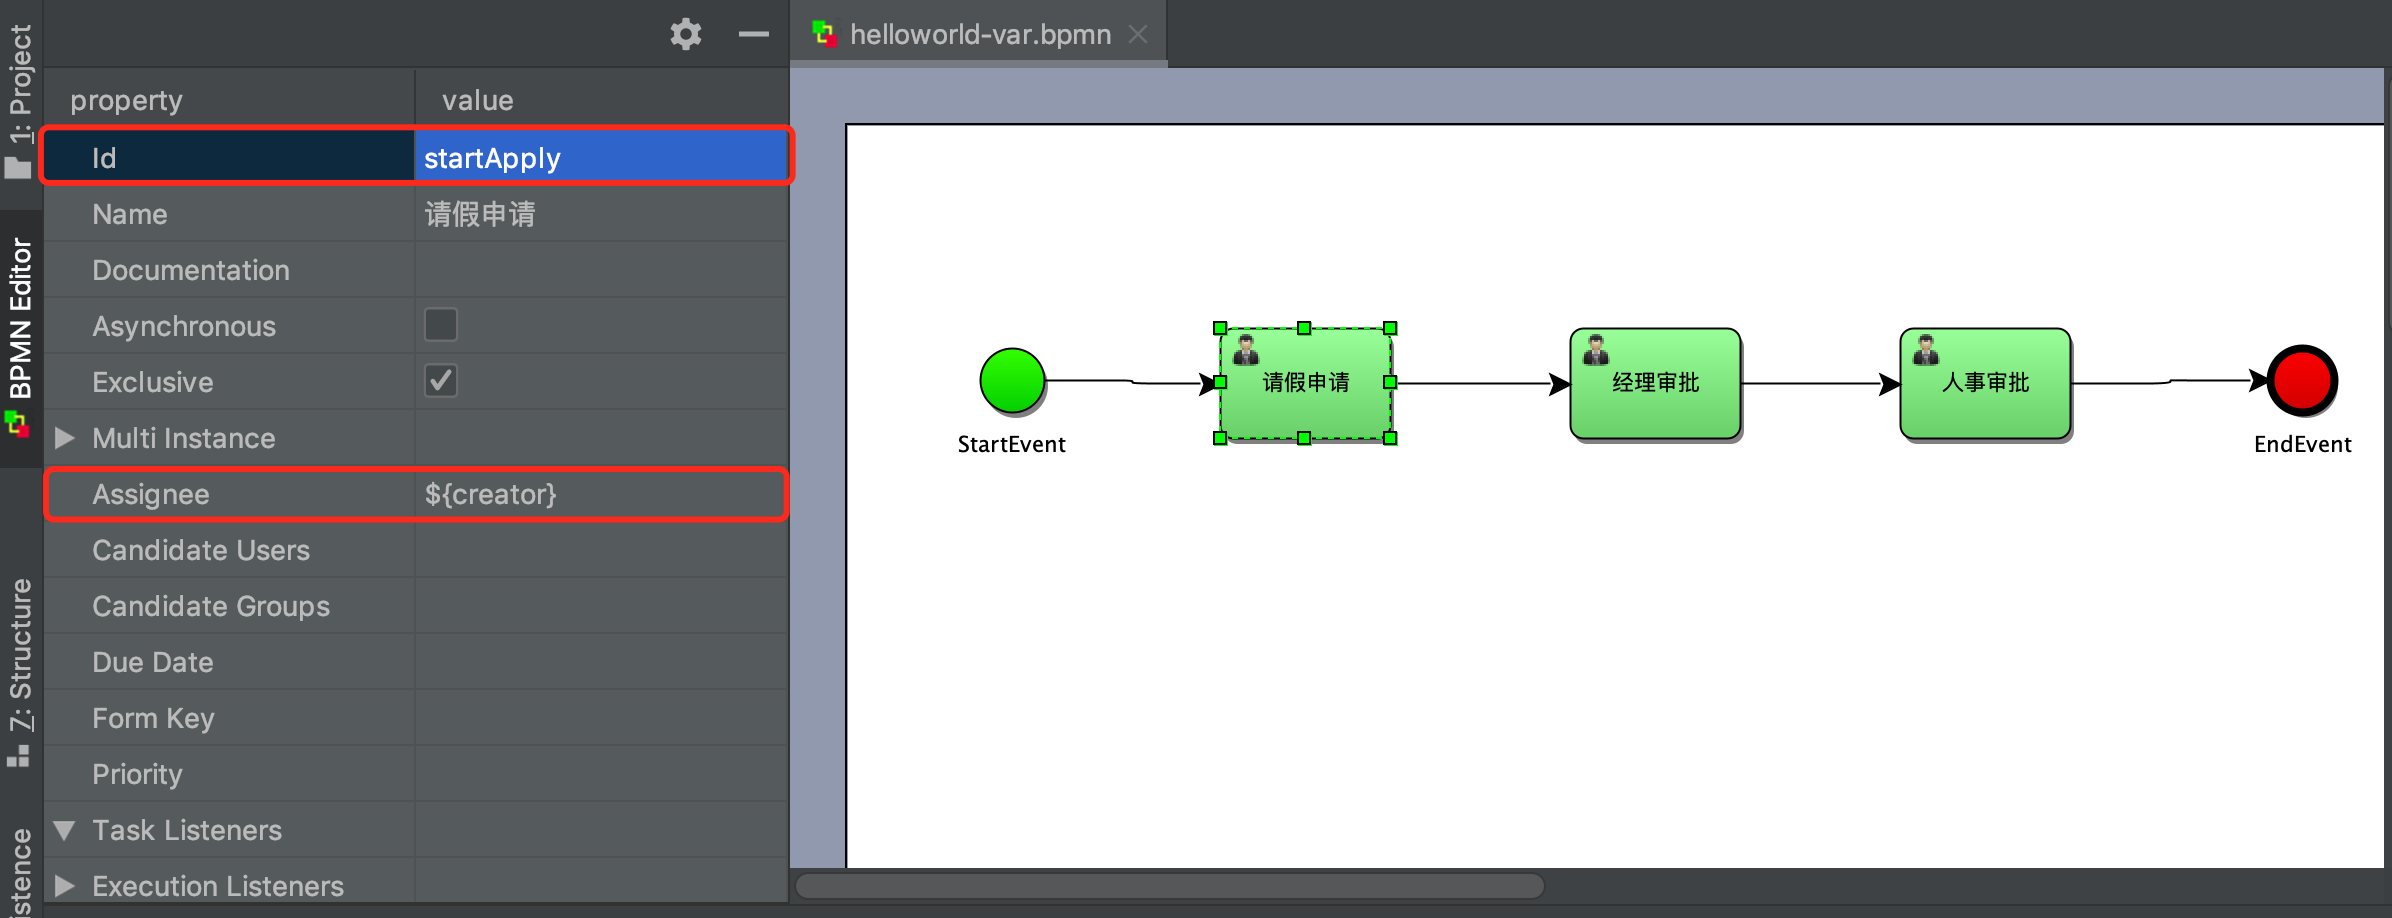Select the 请假申请 user task node
The width and height of the screenshot is (2392, 918).
tap(1305, 383)
